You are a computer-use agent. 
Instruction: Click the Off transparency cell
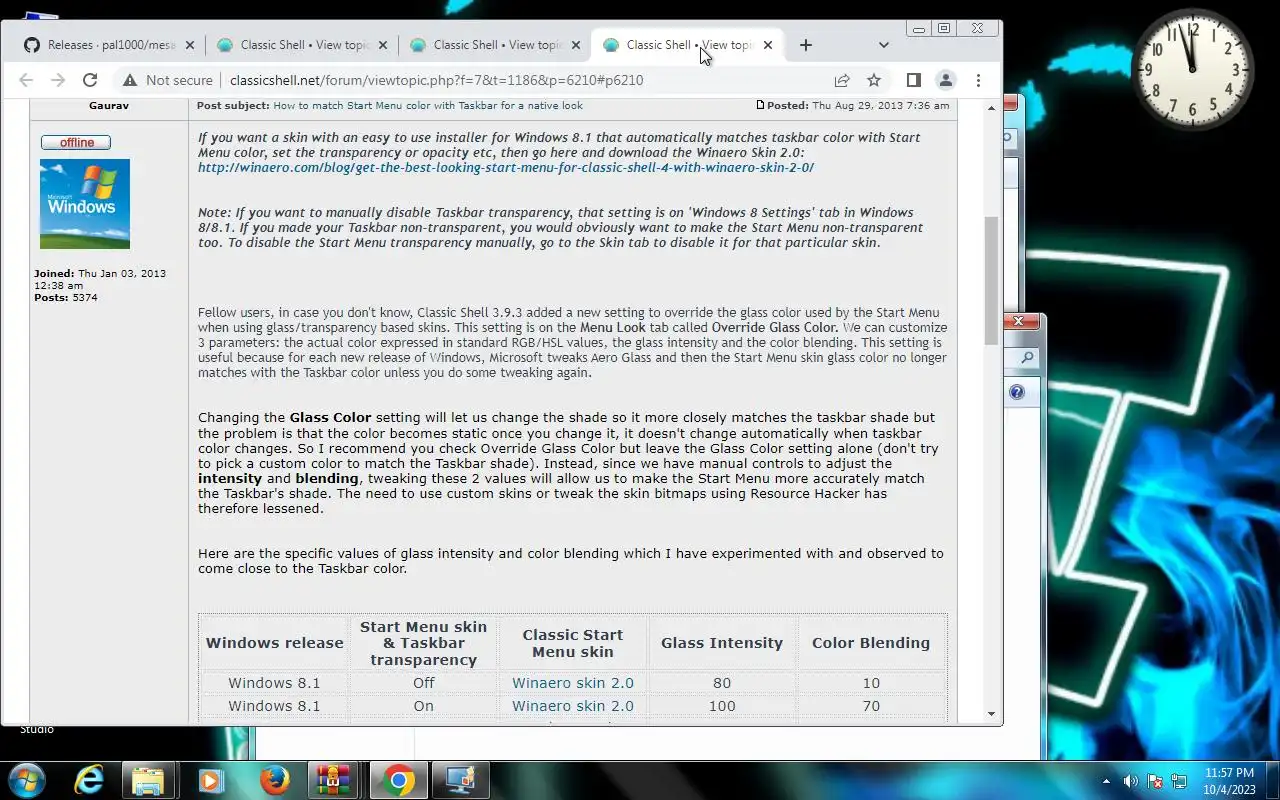coord(424,683)
